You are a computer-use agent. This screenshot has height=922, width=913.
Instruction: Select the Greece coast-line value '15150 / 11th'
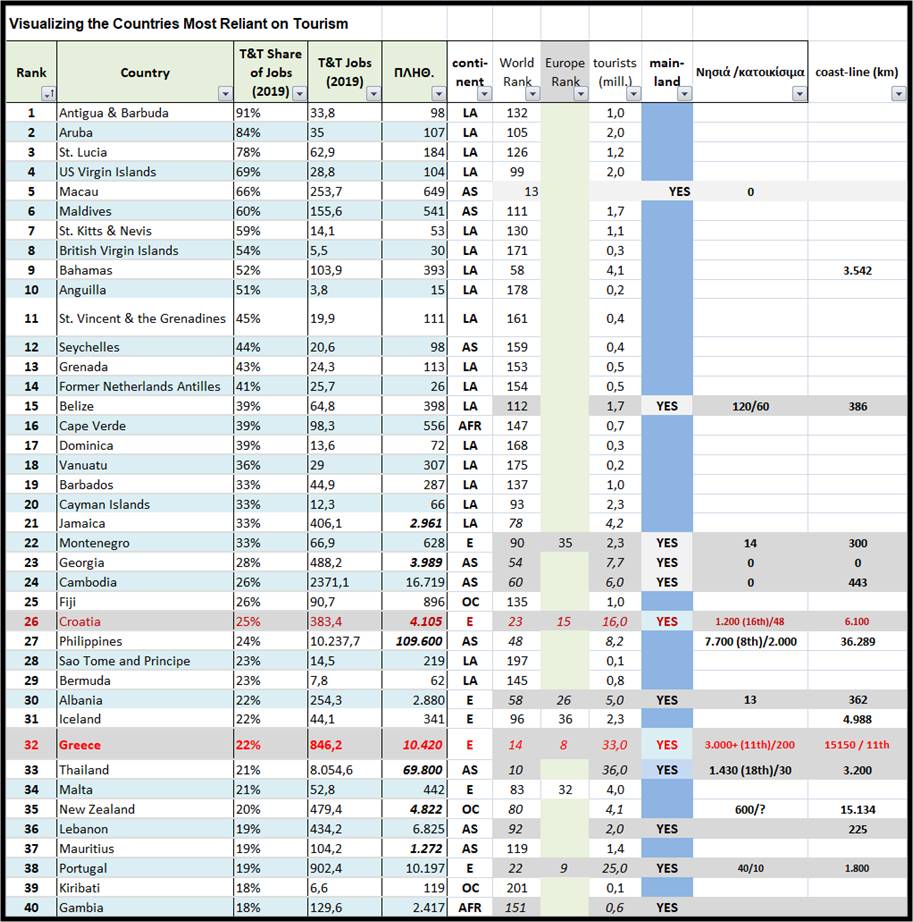(857, 745)
